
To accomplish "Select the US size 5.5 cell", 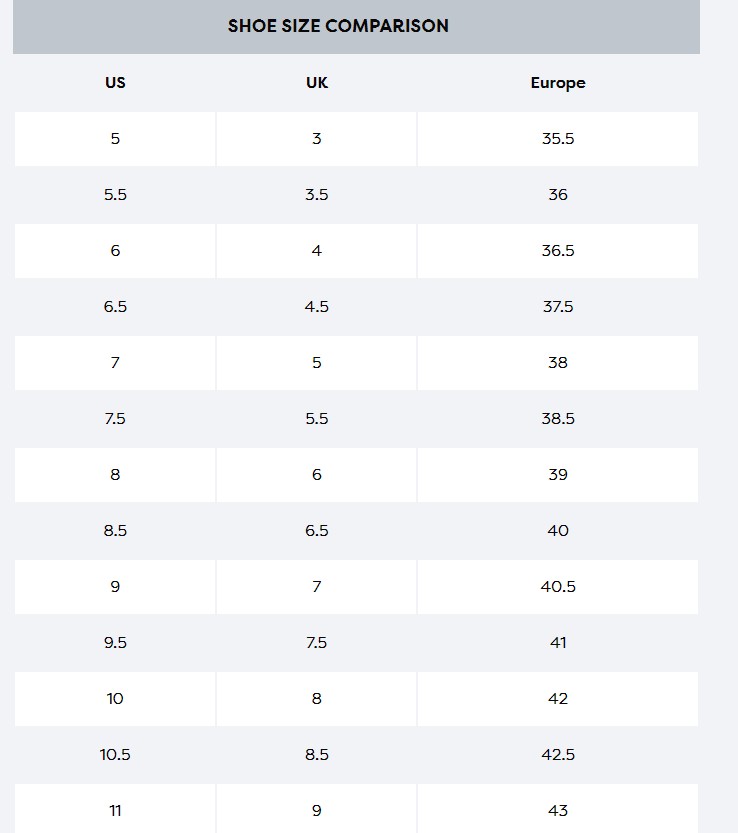I will pyautogui.click(x=115, y=195).
